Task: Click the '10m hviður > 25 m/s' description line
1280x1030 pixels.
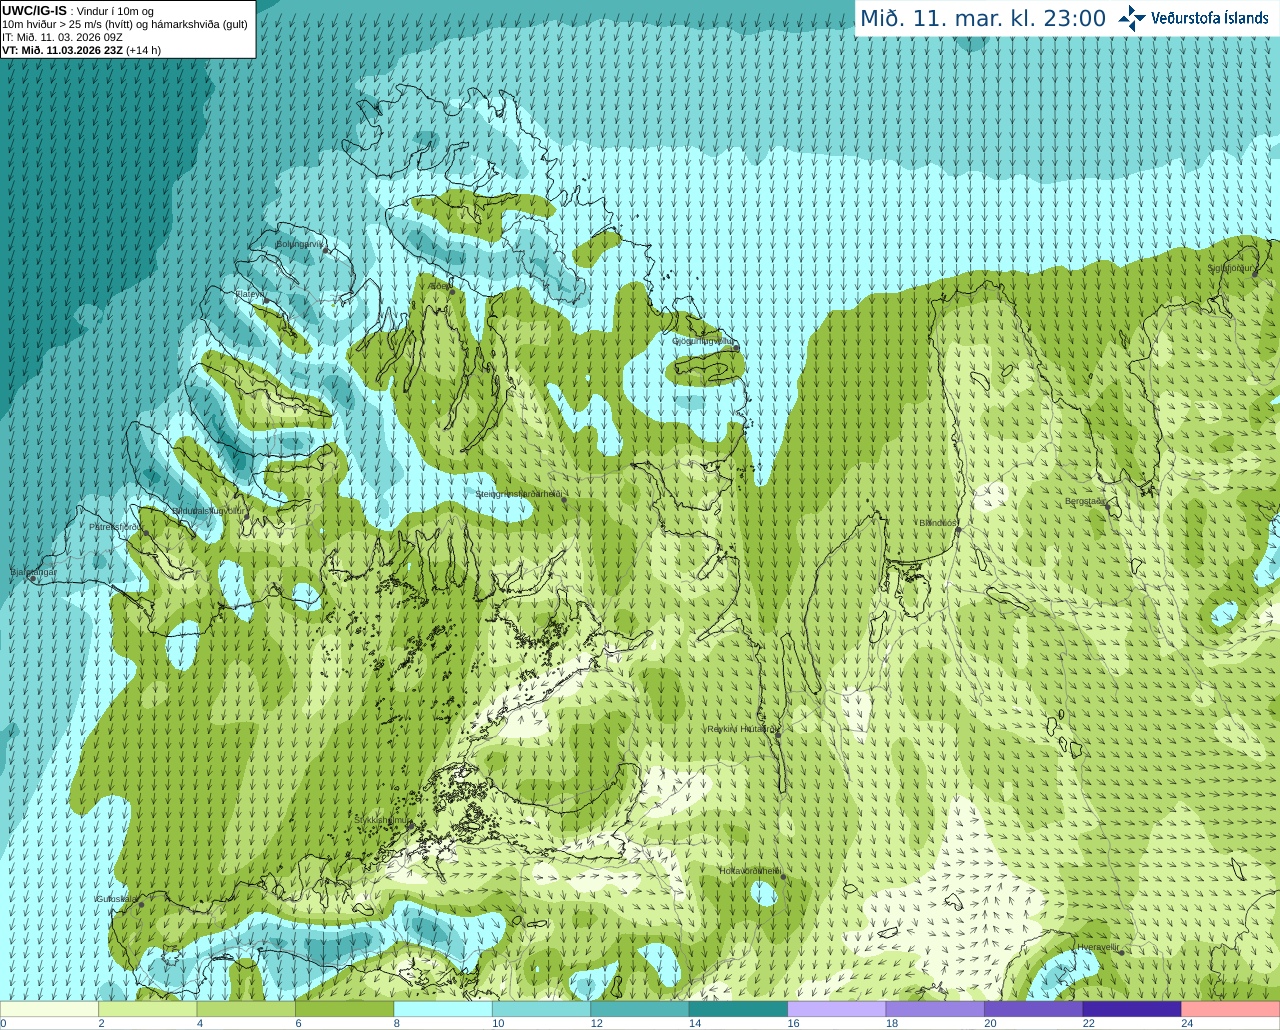Action: tap(125, 24)
